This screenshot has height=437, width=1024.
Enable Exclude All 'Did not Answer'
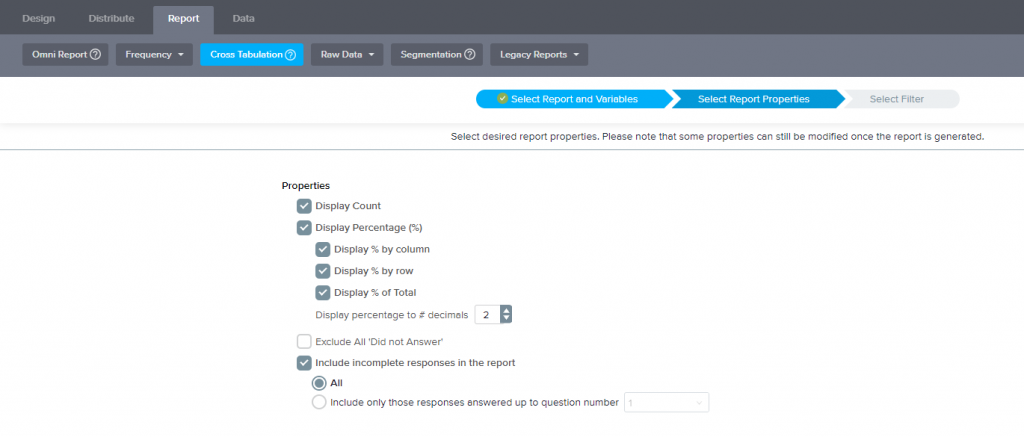[x=304, y=342]
